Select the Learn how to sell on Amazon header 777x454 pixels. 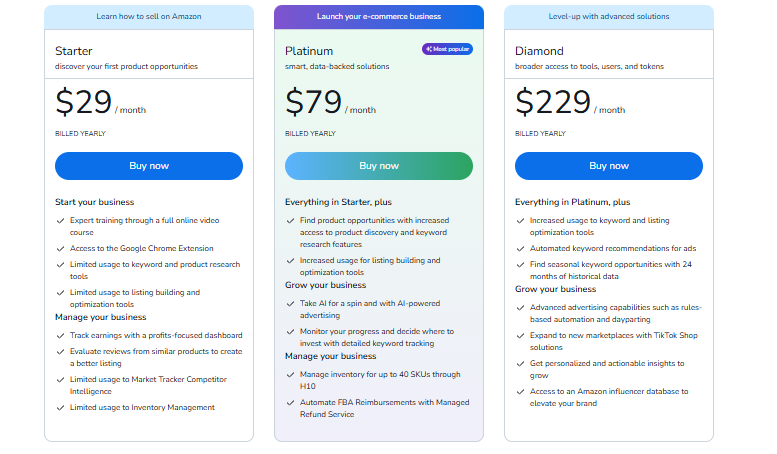(x=149, y=17)
